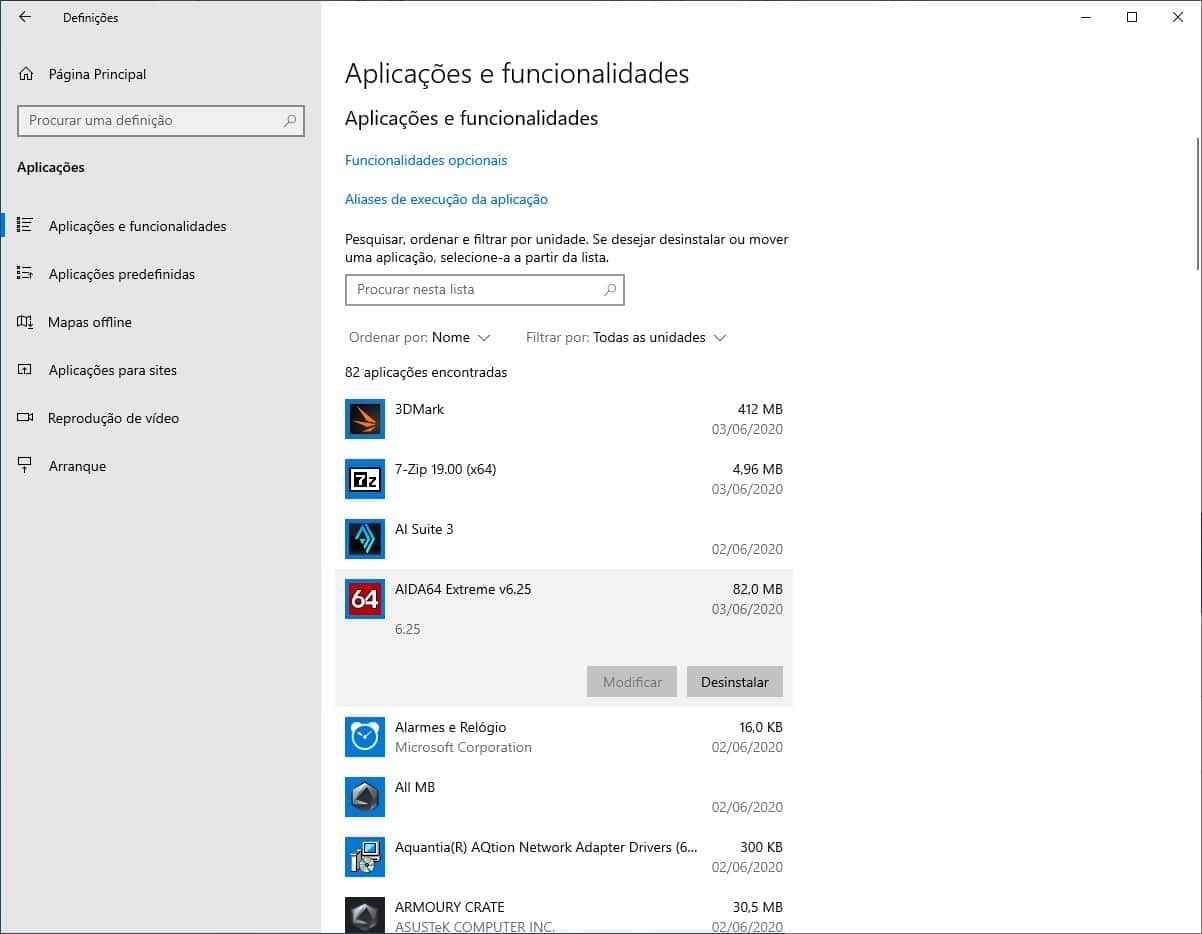The height and width of the screenshot is (934, 1202).
Task: Click the ARMOURY CRATE app icon
Action: coord(365,915)
